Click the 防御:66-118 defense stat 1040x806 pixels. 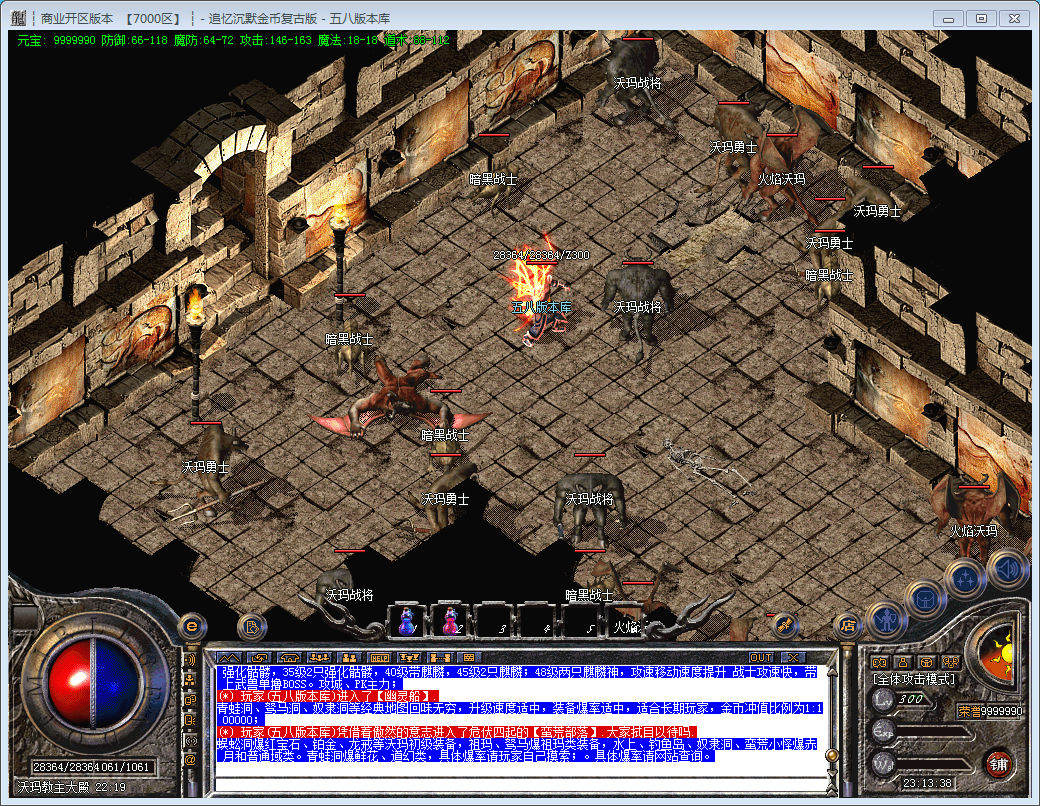[x=135, y=40]
